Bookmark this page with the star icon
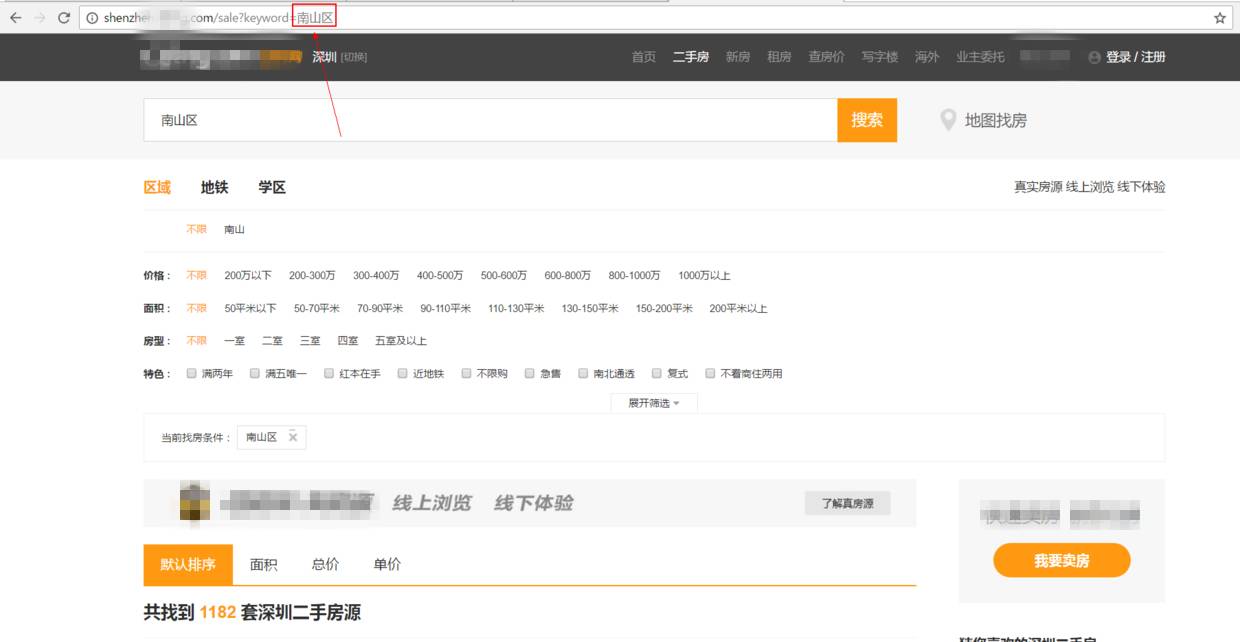 (1220, 18)
